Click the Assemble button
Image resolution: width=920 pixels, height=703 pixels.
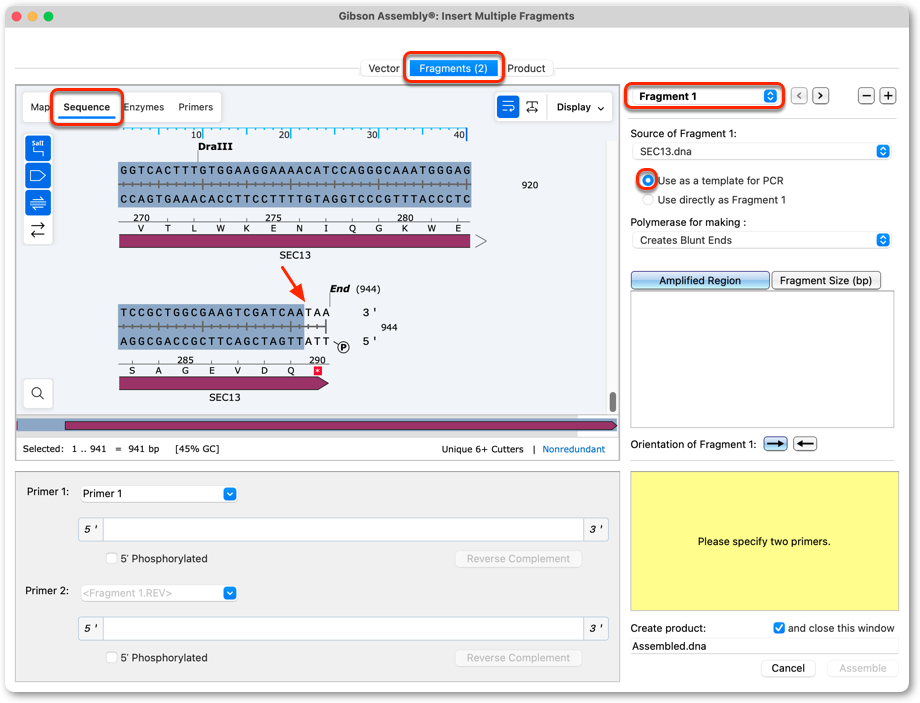pos(862,668)
